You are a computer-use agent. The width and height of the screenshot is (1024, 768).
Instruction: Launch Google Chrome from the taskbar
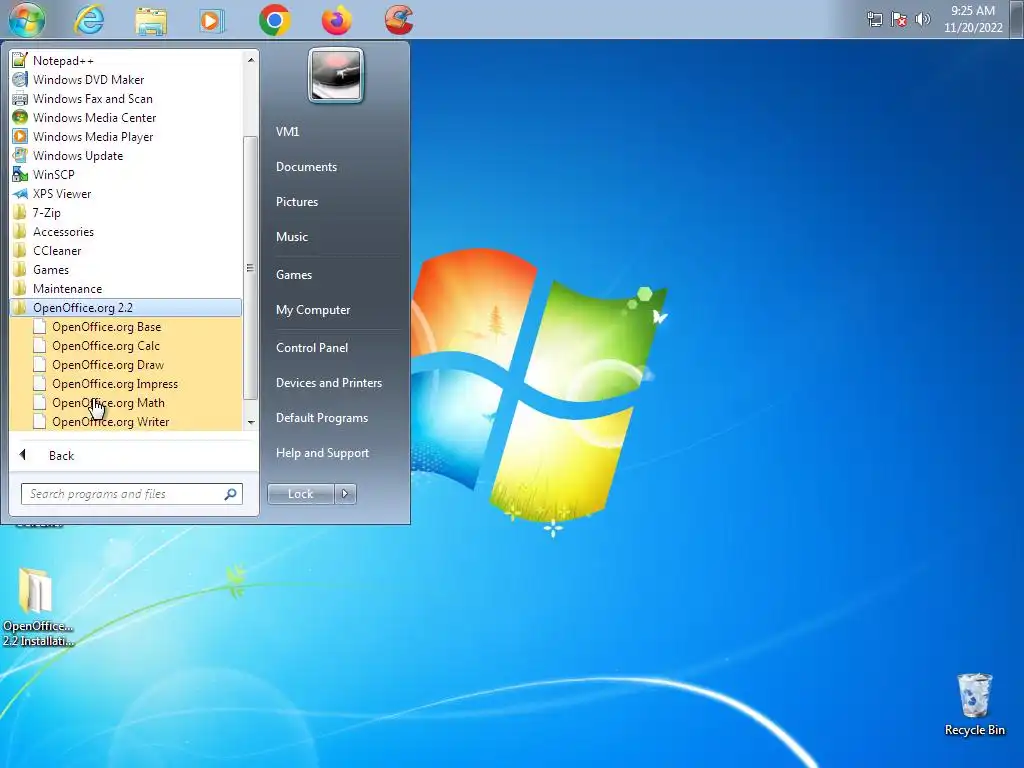click(275, 20)
